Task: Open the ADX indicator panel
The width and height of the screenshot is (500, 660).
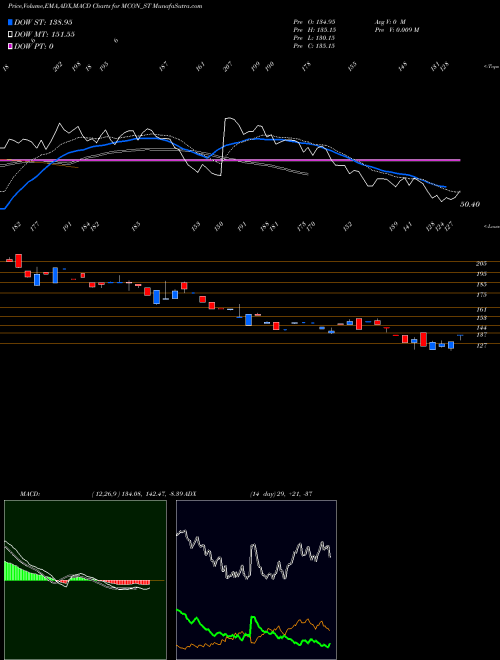Action: coord(256,580)
